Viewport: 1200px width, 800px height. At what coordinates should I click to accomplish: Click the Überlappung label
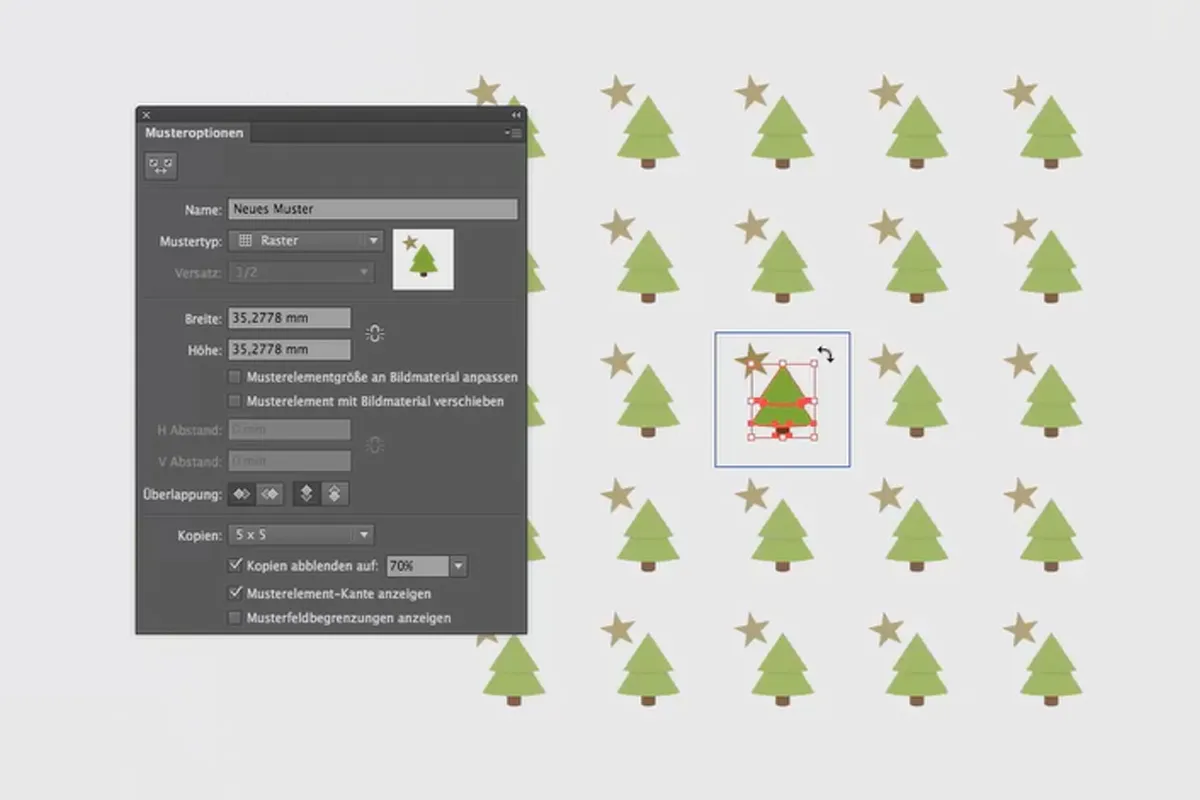click(183, 494)
